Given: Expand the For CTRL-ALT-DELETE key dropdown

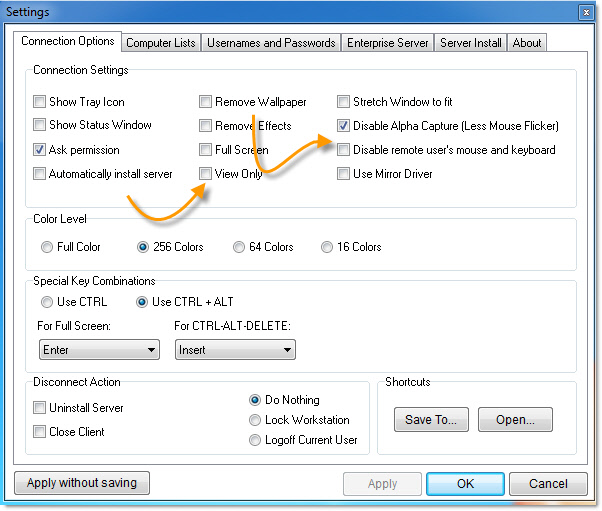Looking at the screenshot, I should pos(235,349).
